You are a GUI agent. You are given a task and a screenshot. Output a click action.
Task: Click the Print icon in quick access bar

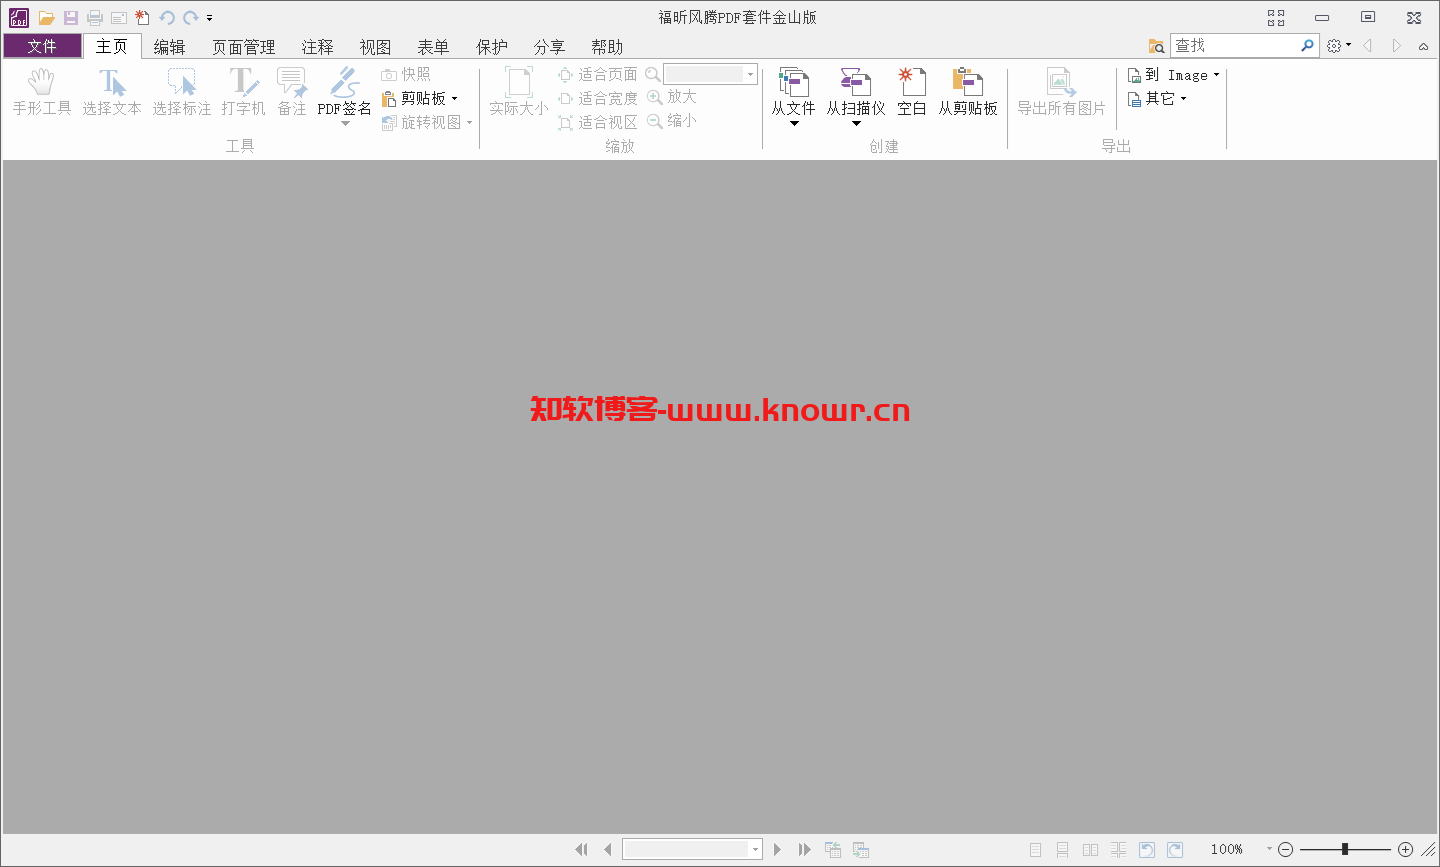(95, 18)
